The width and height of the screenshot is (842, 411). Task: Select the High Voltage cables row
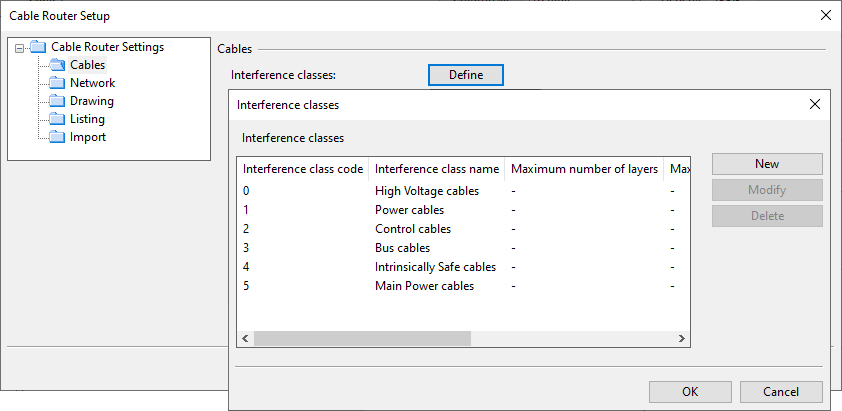point(426,191)
